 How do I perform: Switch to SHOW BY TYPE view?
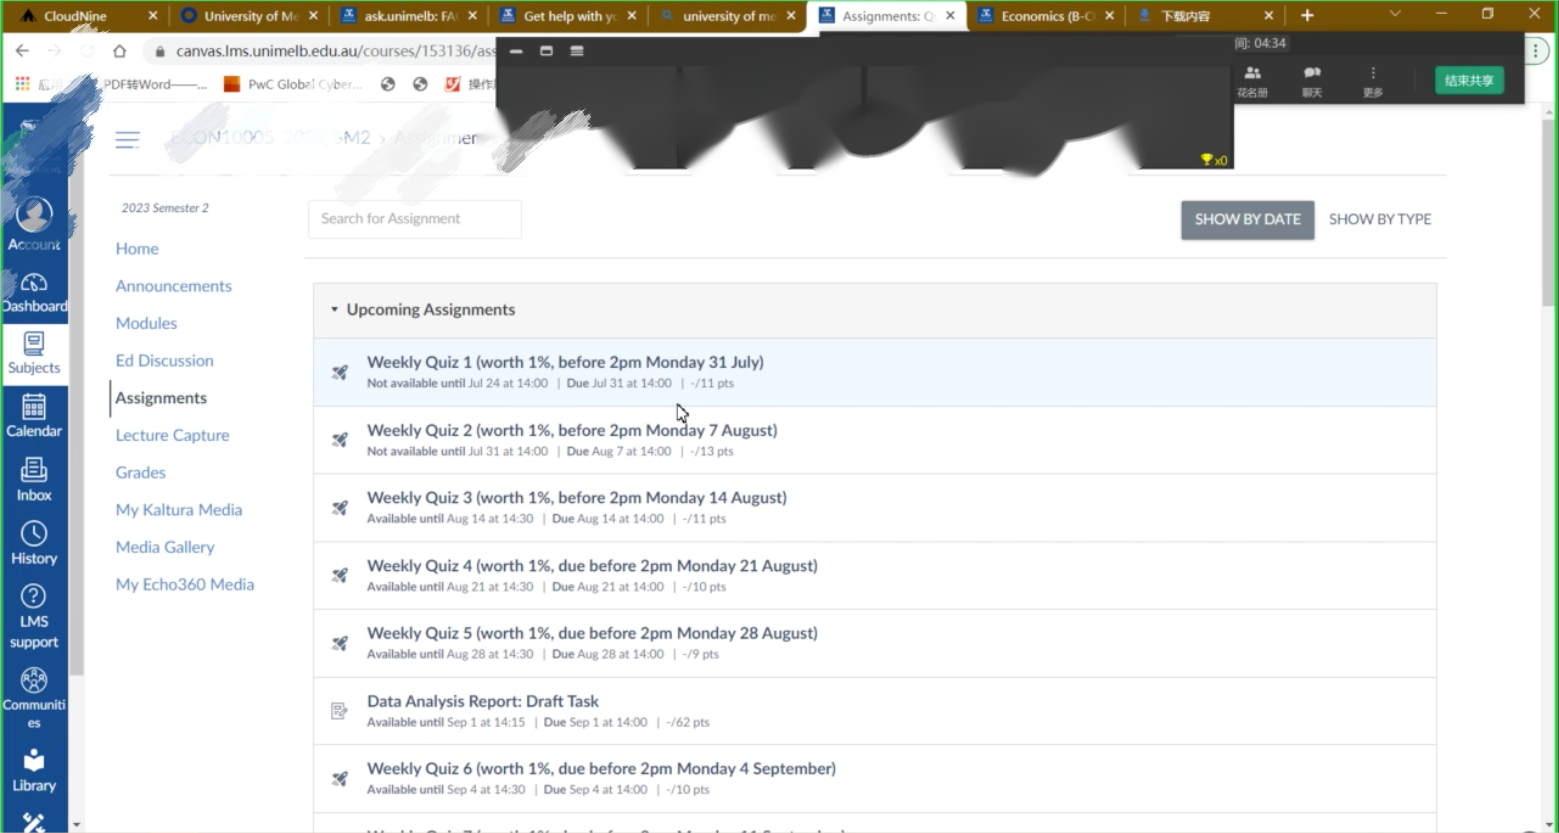(1379, 219)
